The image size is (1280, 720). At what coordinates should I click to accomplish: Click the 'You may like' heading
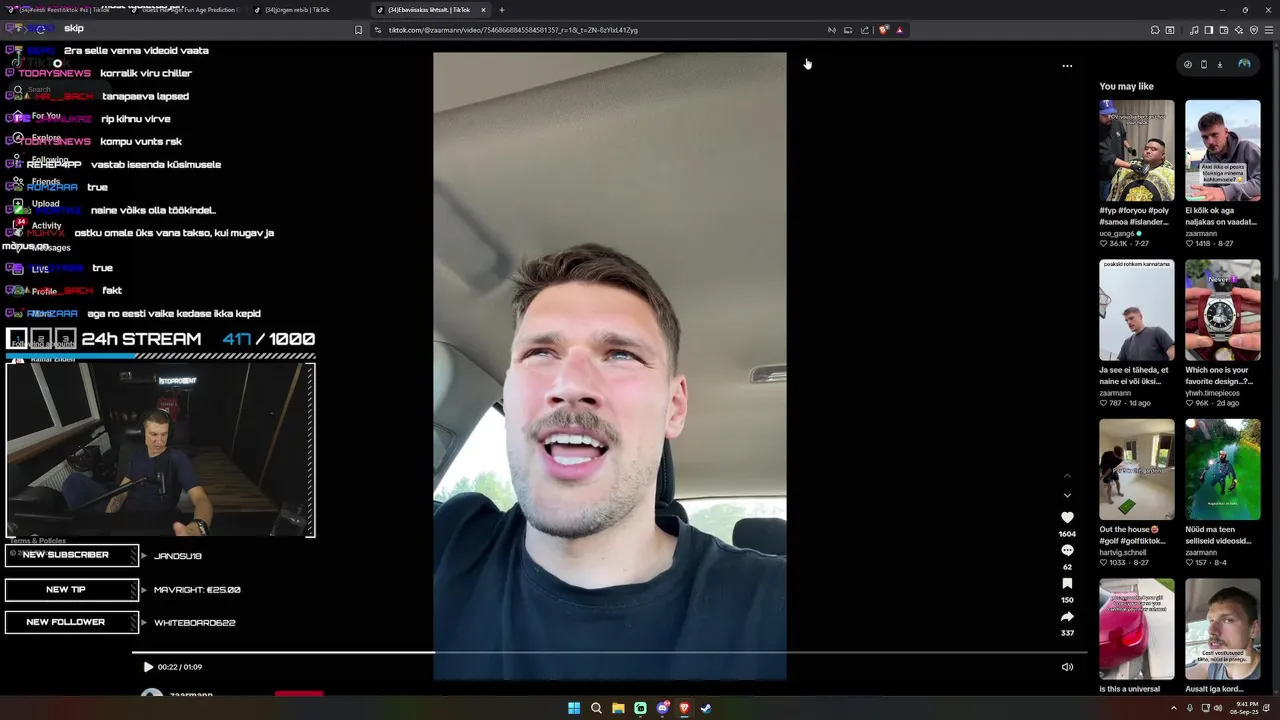[x=1126, y=86]
